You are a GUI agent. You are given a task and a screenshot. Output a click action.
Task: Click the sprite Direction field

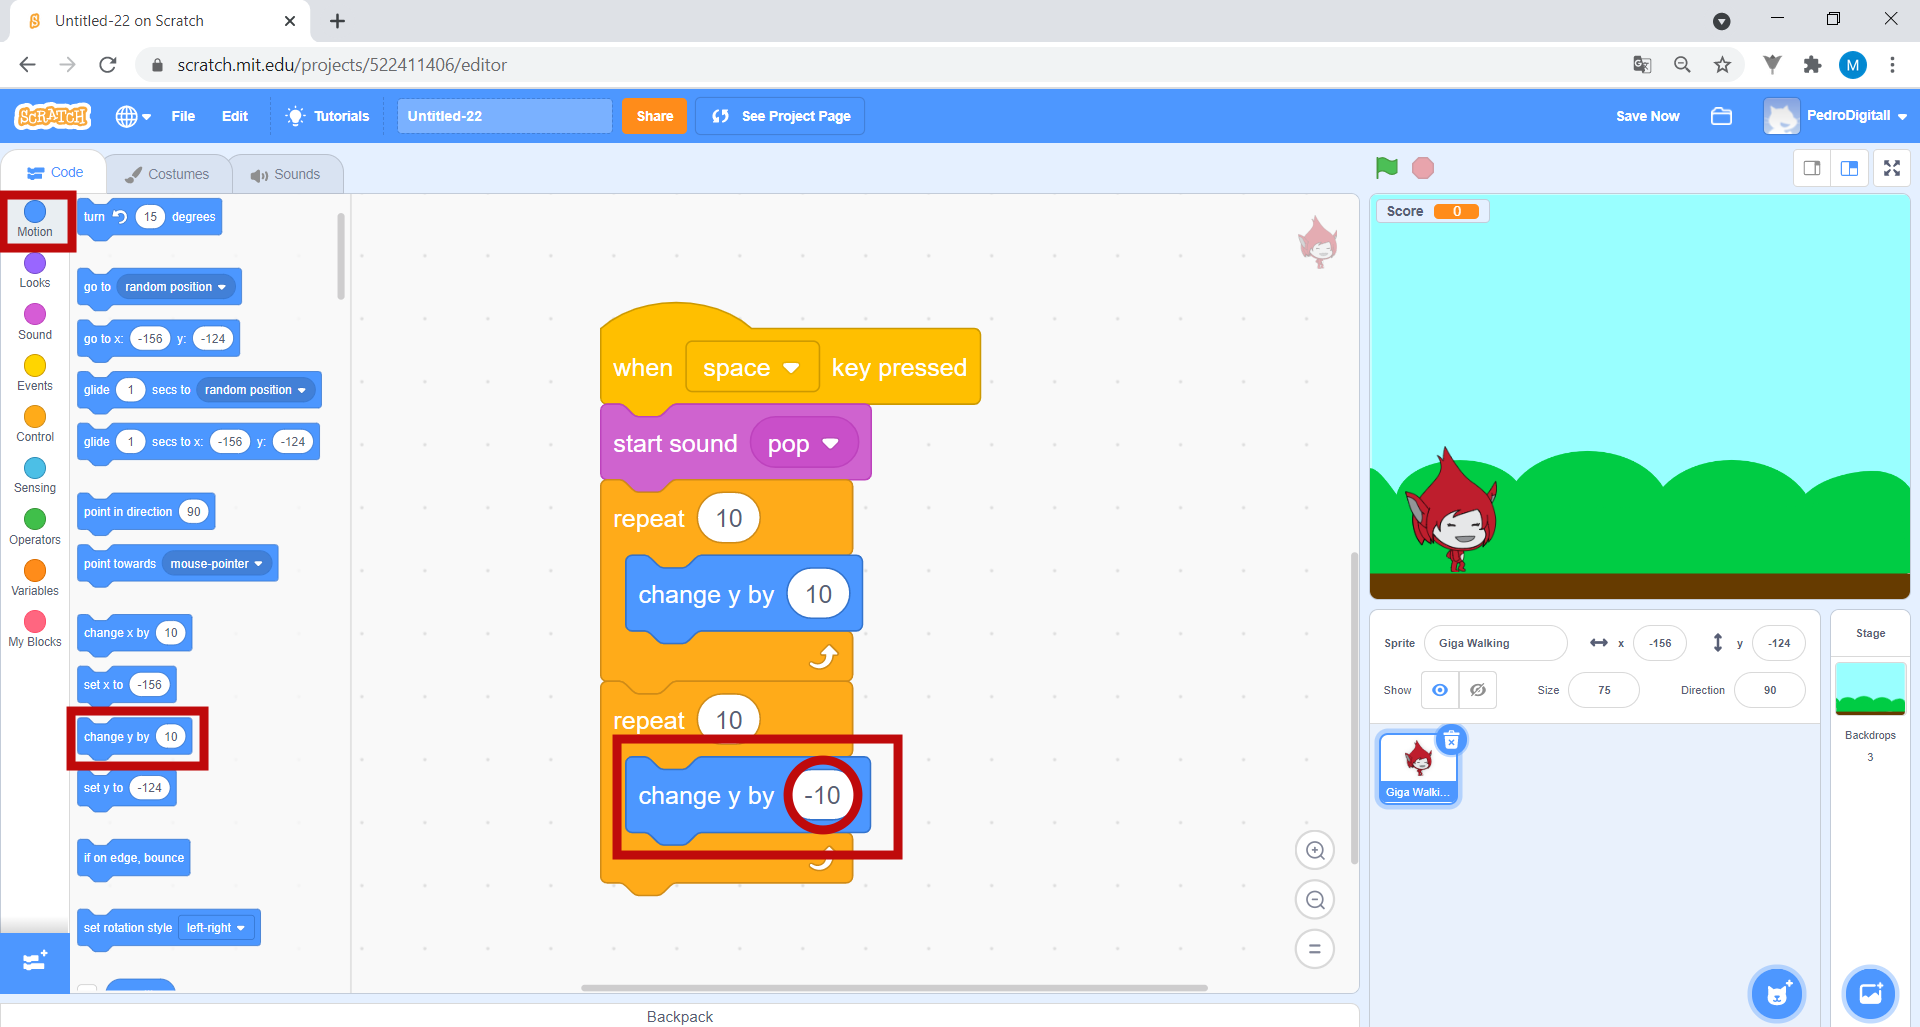pos(1770,690)
